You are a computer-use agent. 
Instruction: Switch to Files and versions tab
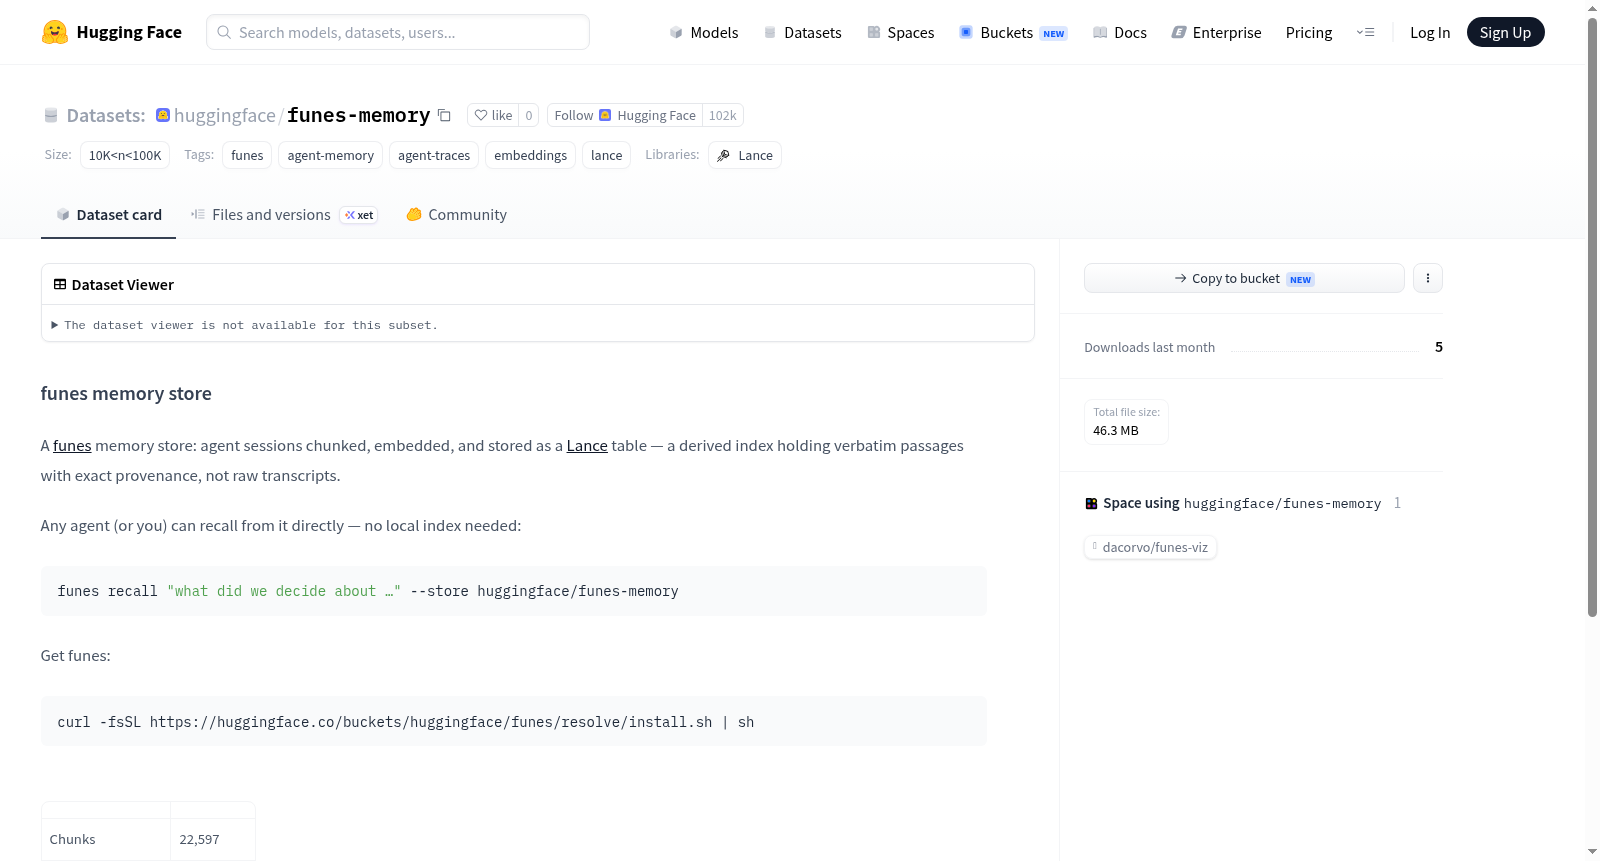[284, 215]
